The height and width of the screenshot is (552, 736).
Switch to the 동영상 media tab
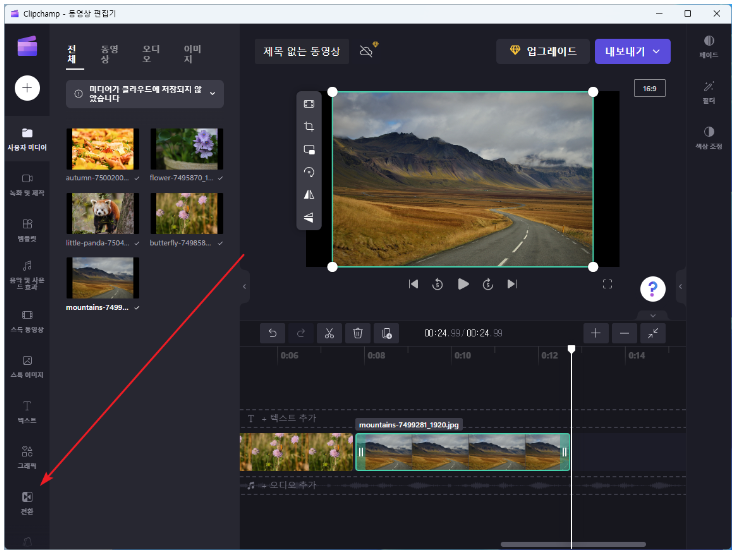pos(109,54)
